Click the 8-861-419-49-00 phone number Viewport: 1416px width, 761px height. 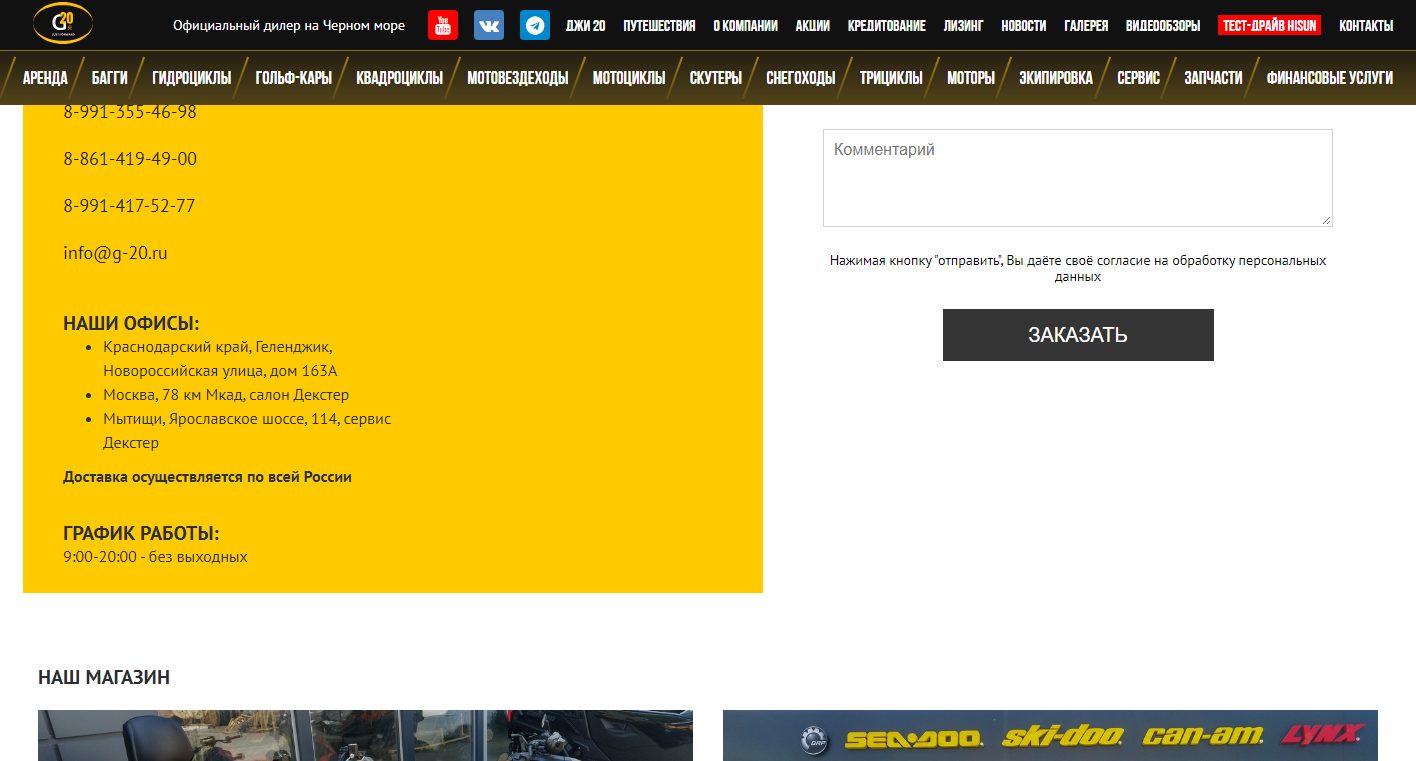(x=130, y=159)
